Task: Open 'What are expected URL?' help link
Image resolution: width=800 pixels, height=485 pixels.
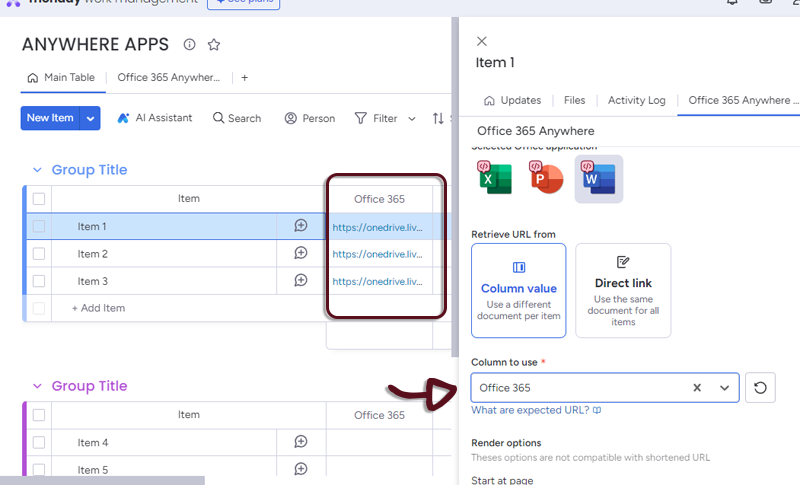Action: coord(536,410)
